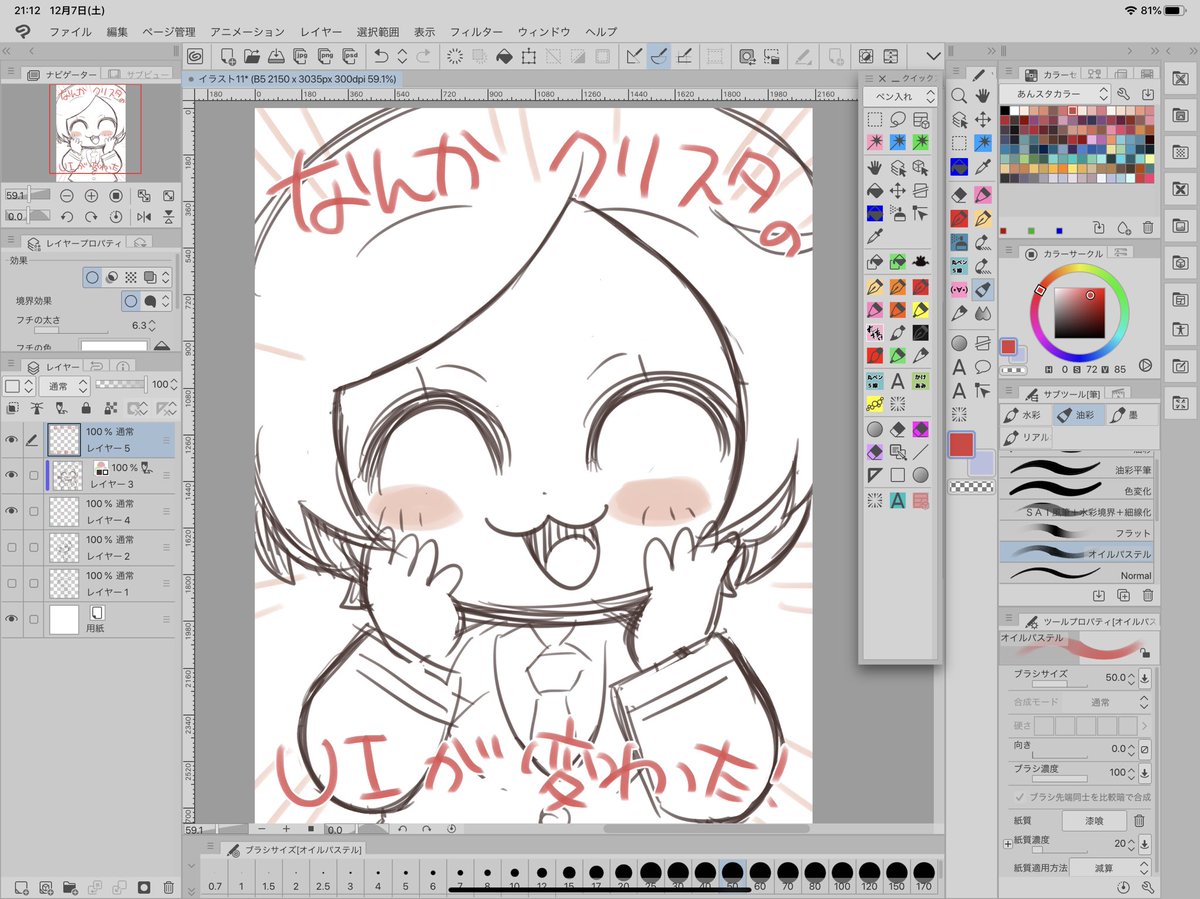Open the 合成モード 通常 dropdown in Tool Property

(1109, 702)
